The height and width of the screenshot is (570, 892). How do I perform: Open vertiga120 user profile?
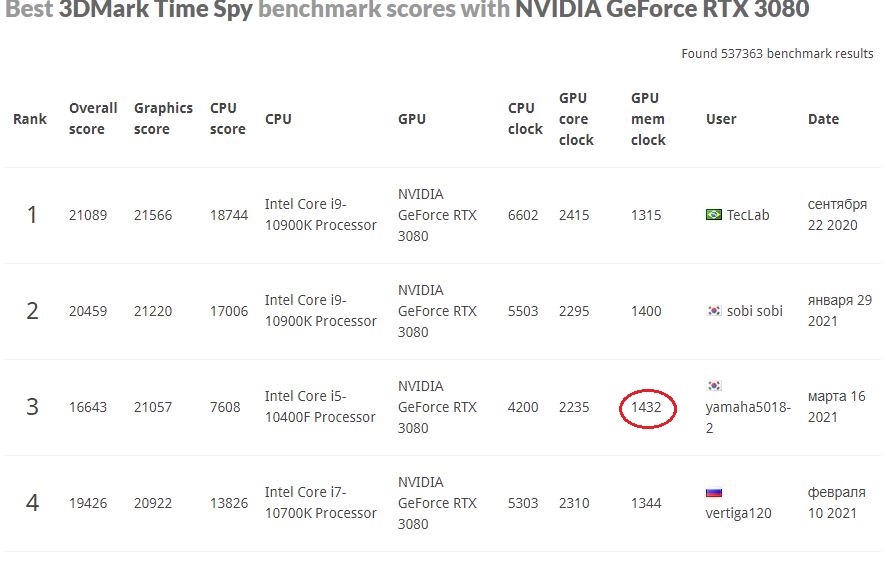click(738, 513)
